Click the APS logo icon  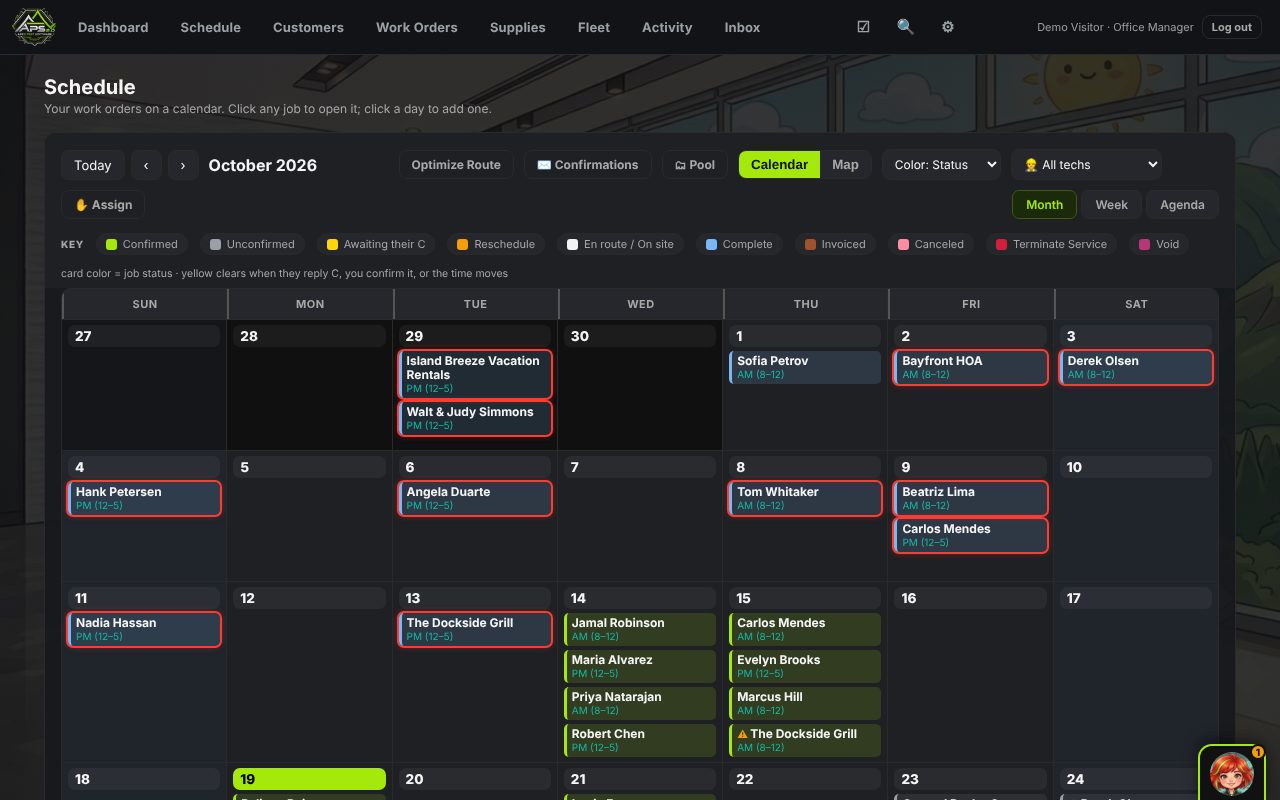tap(33, 27)
